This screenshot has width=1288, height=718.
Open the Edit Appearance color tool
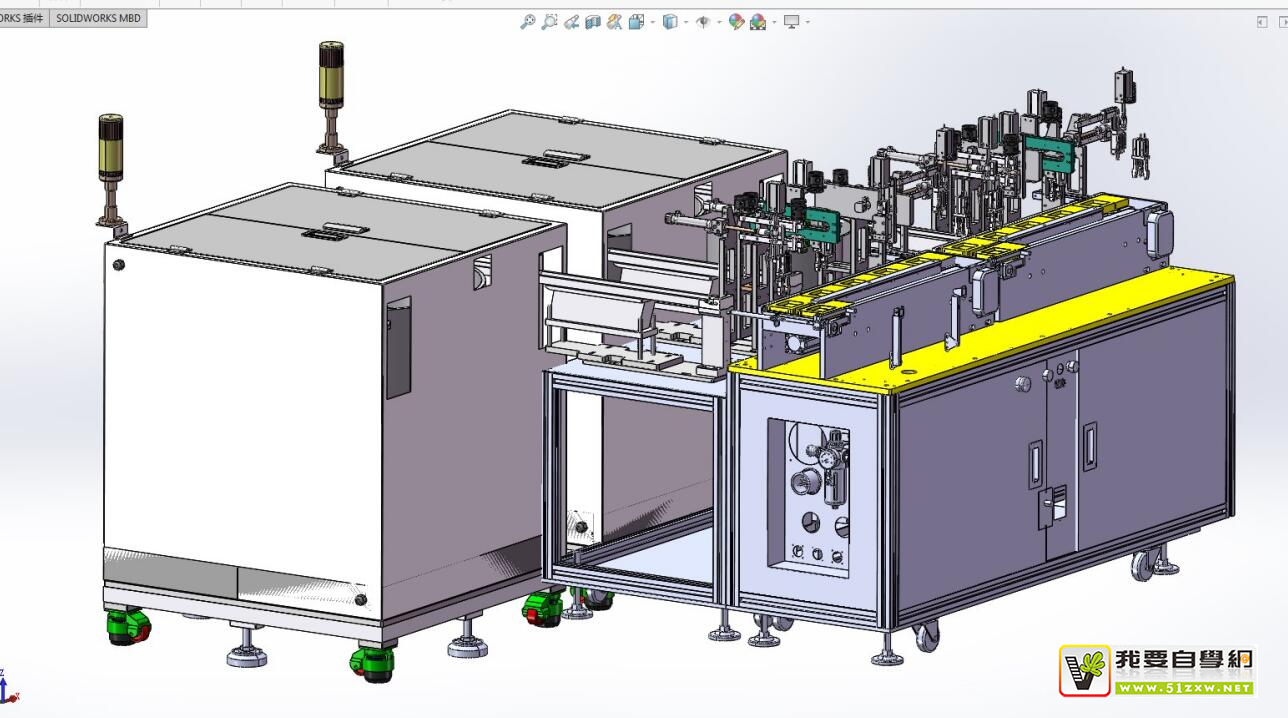(x=736, y=21)
